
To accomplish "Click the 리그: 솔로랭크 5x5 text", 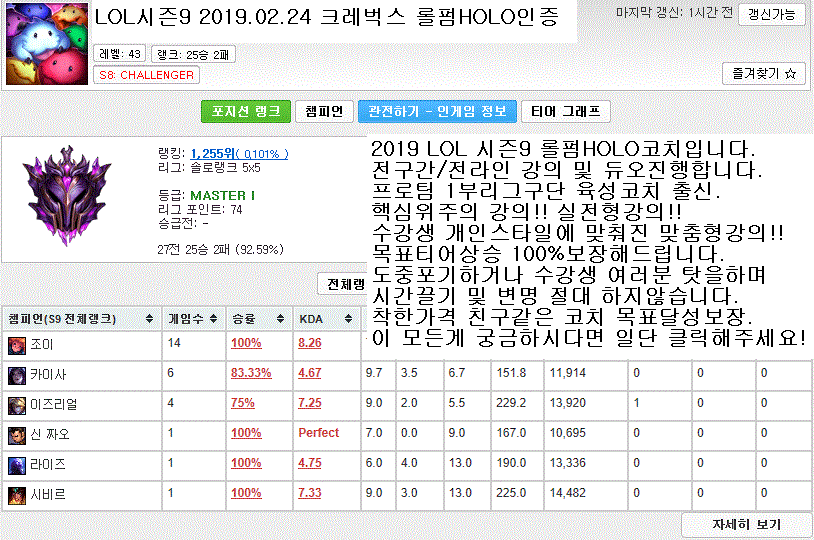I will click(x=209, y=168).
